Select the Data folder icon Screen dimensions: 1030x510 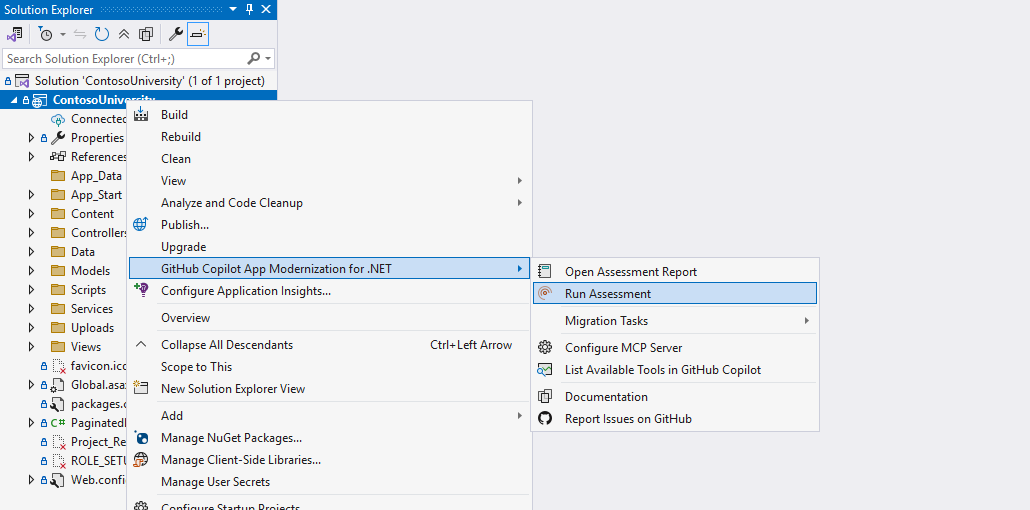point(59,252)
